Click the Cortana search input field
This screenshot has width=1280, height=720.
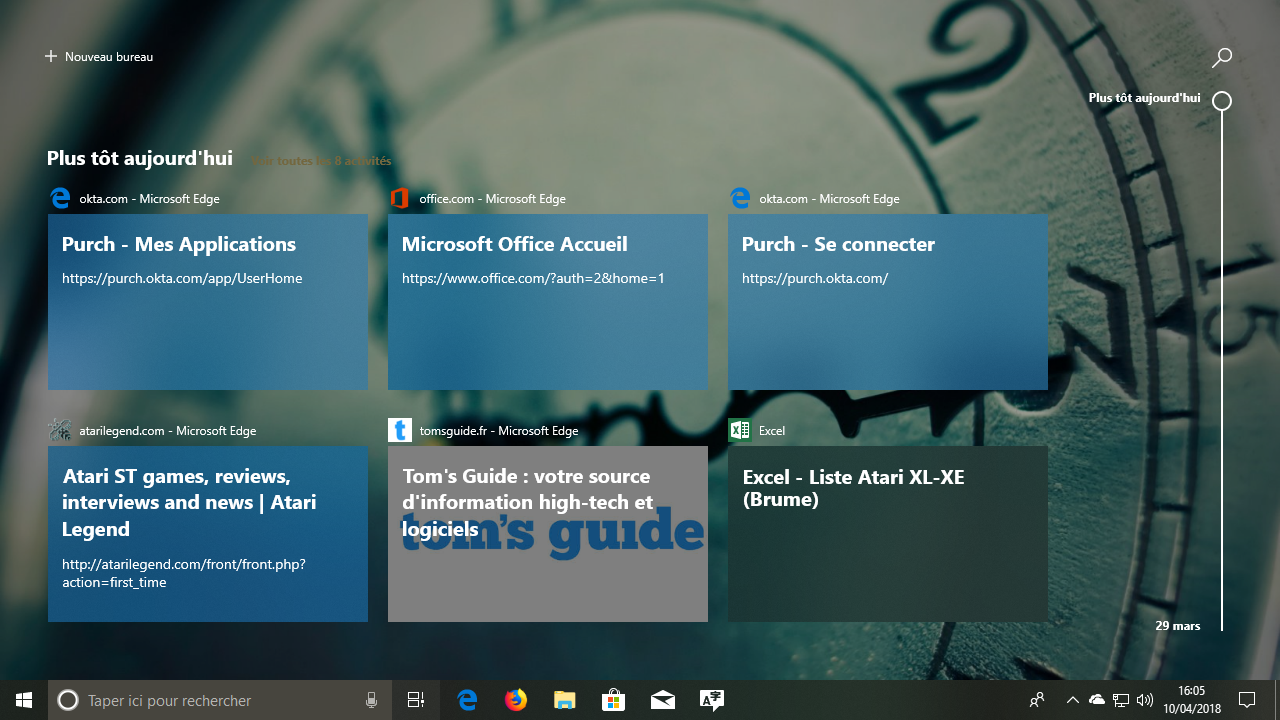[200, 700]
